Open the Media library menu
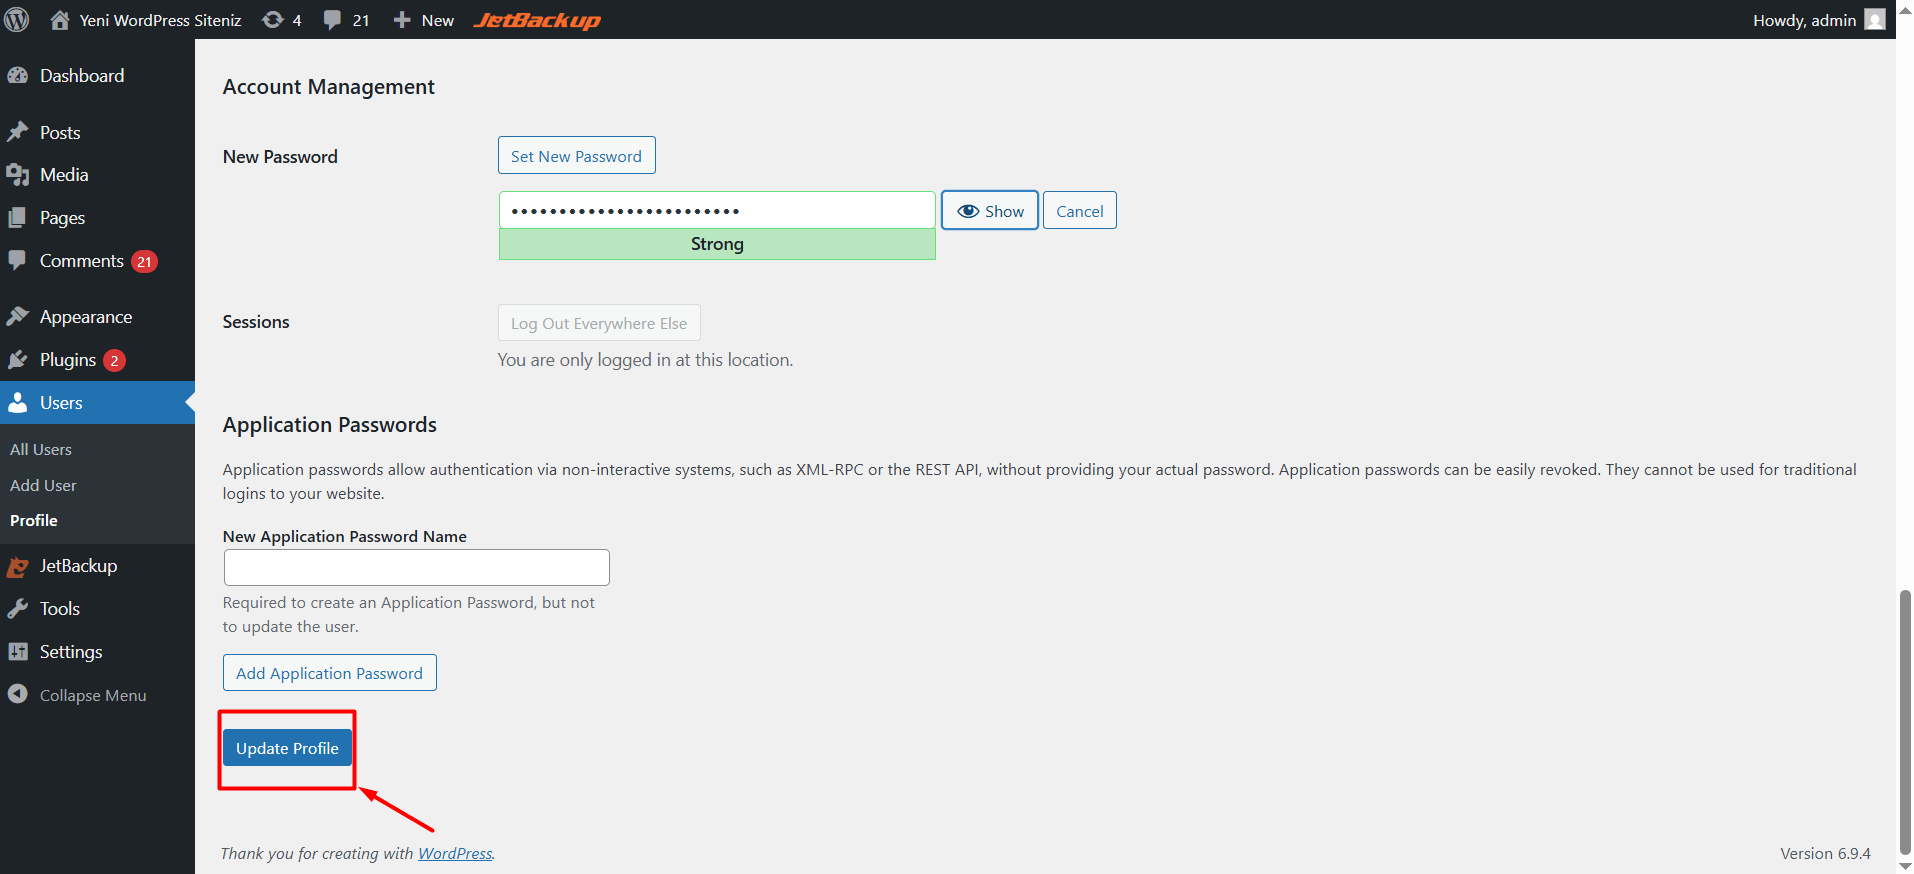The width and height of the screenshot is (1914, 874). 64,175
